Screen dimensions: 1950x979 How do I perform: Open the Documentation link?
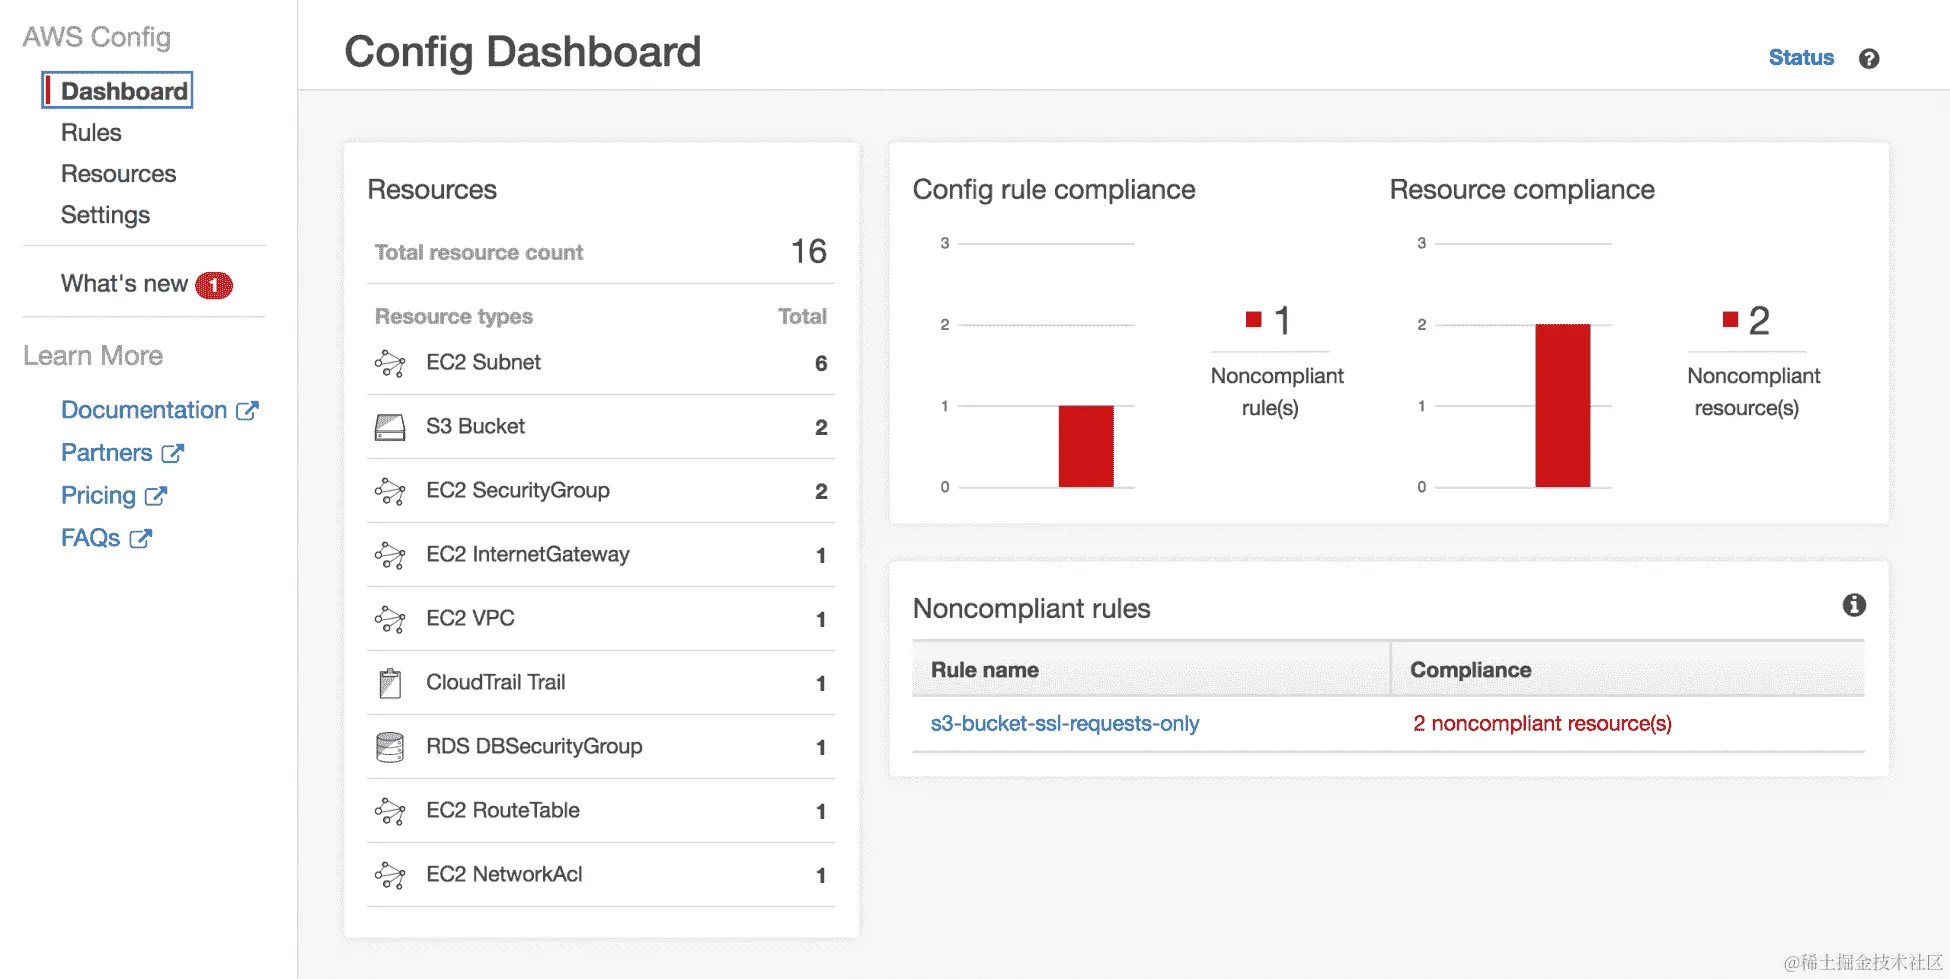pyautogui.click(x=144, y=410)
